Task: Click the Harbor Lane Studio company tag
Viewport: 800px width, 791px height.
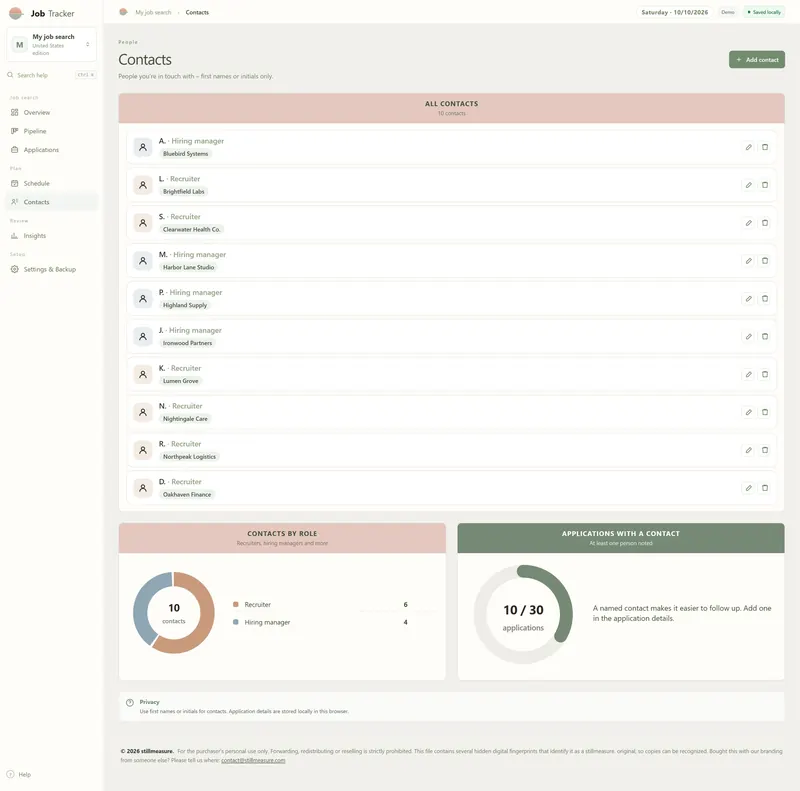Action: pos(188,267)
